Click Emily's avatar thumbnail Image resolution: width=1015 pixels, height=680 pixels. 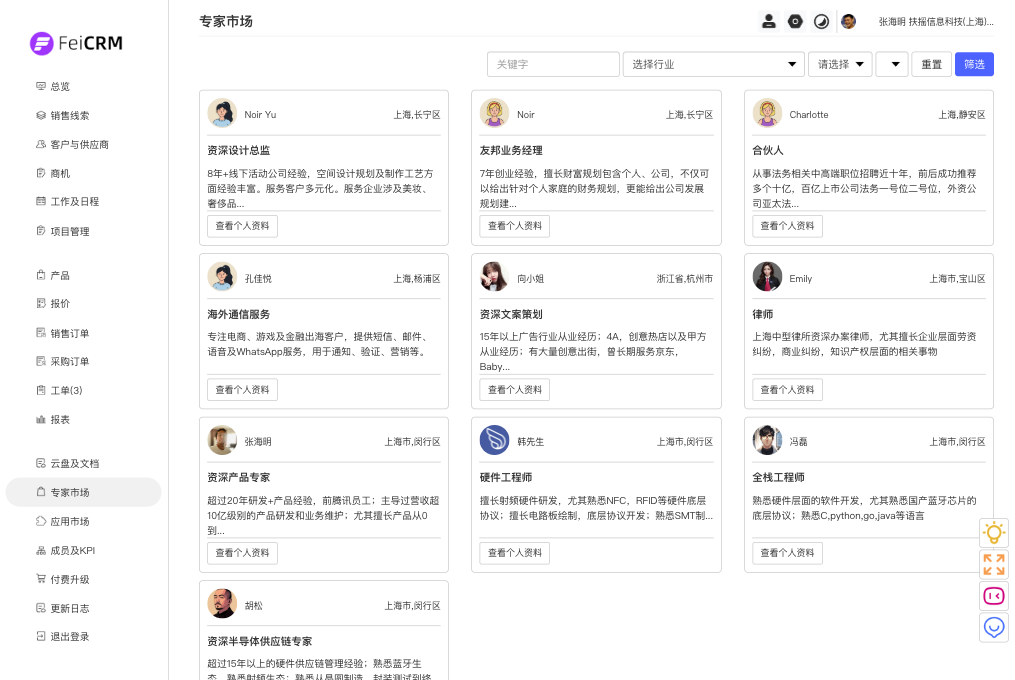coord(767,277)
